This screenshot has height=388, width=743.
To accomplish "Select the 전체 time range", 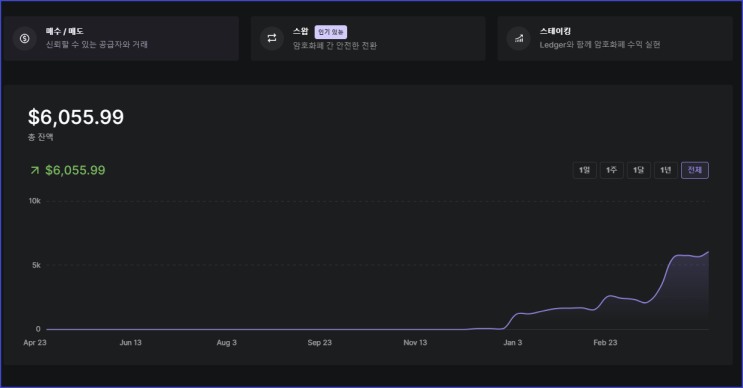I will coord(695,170).
